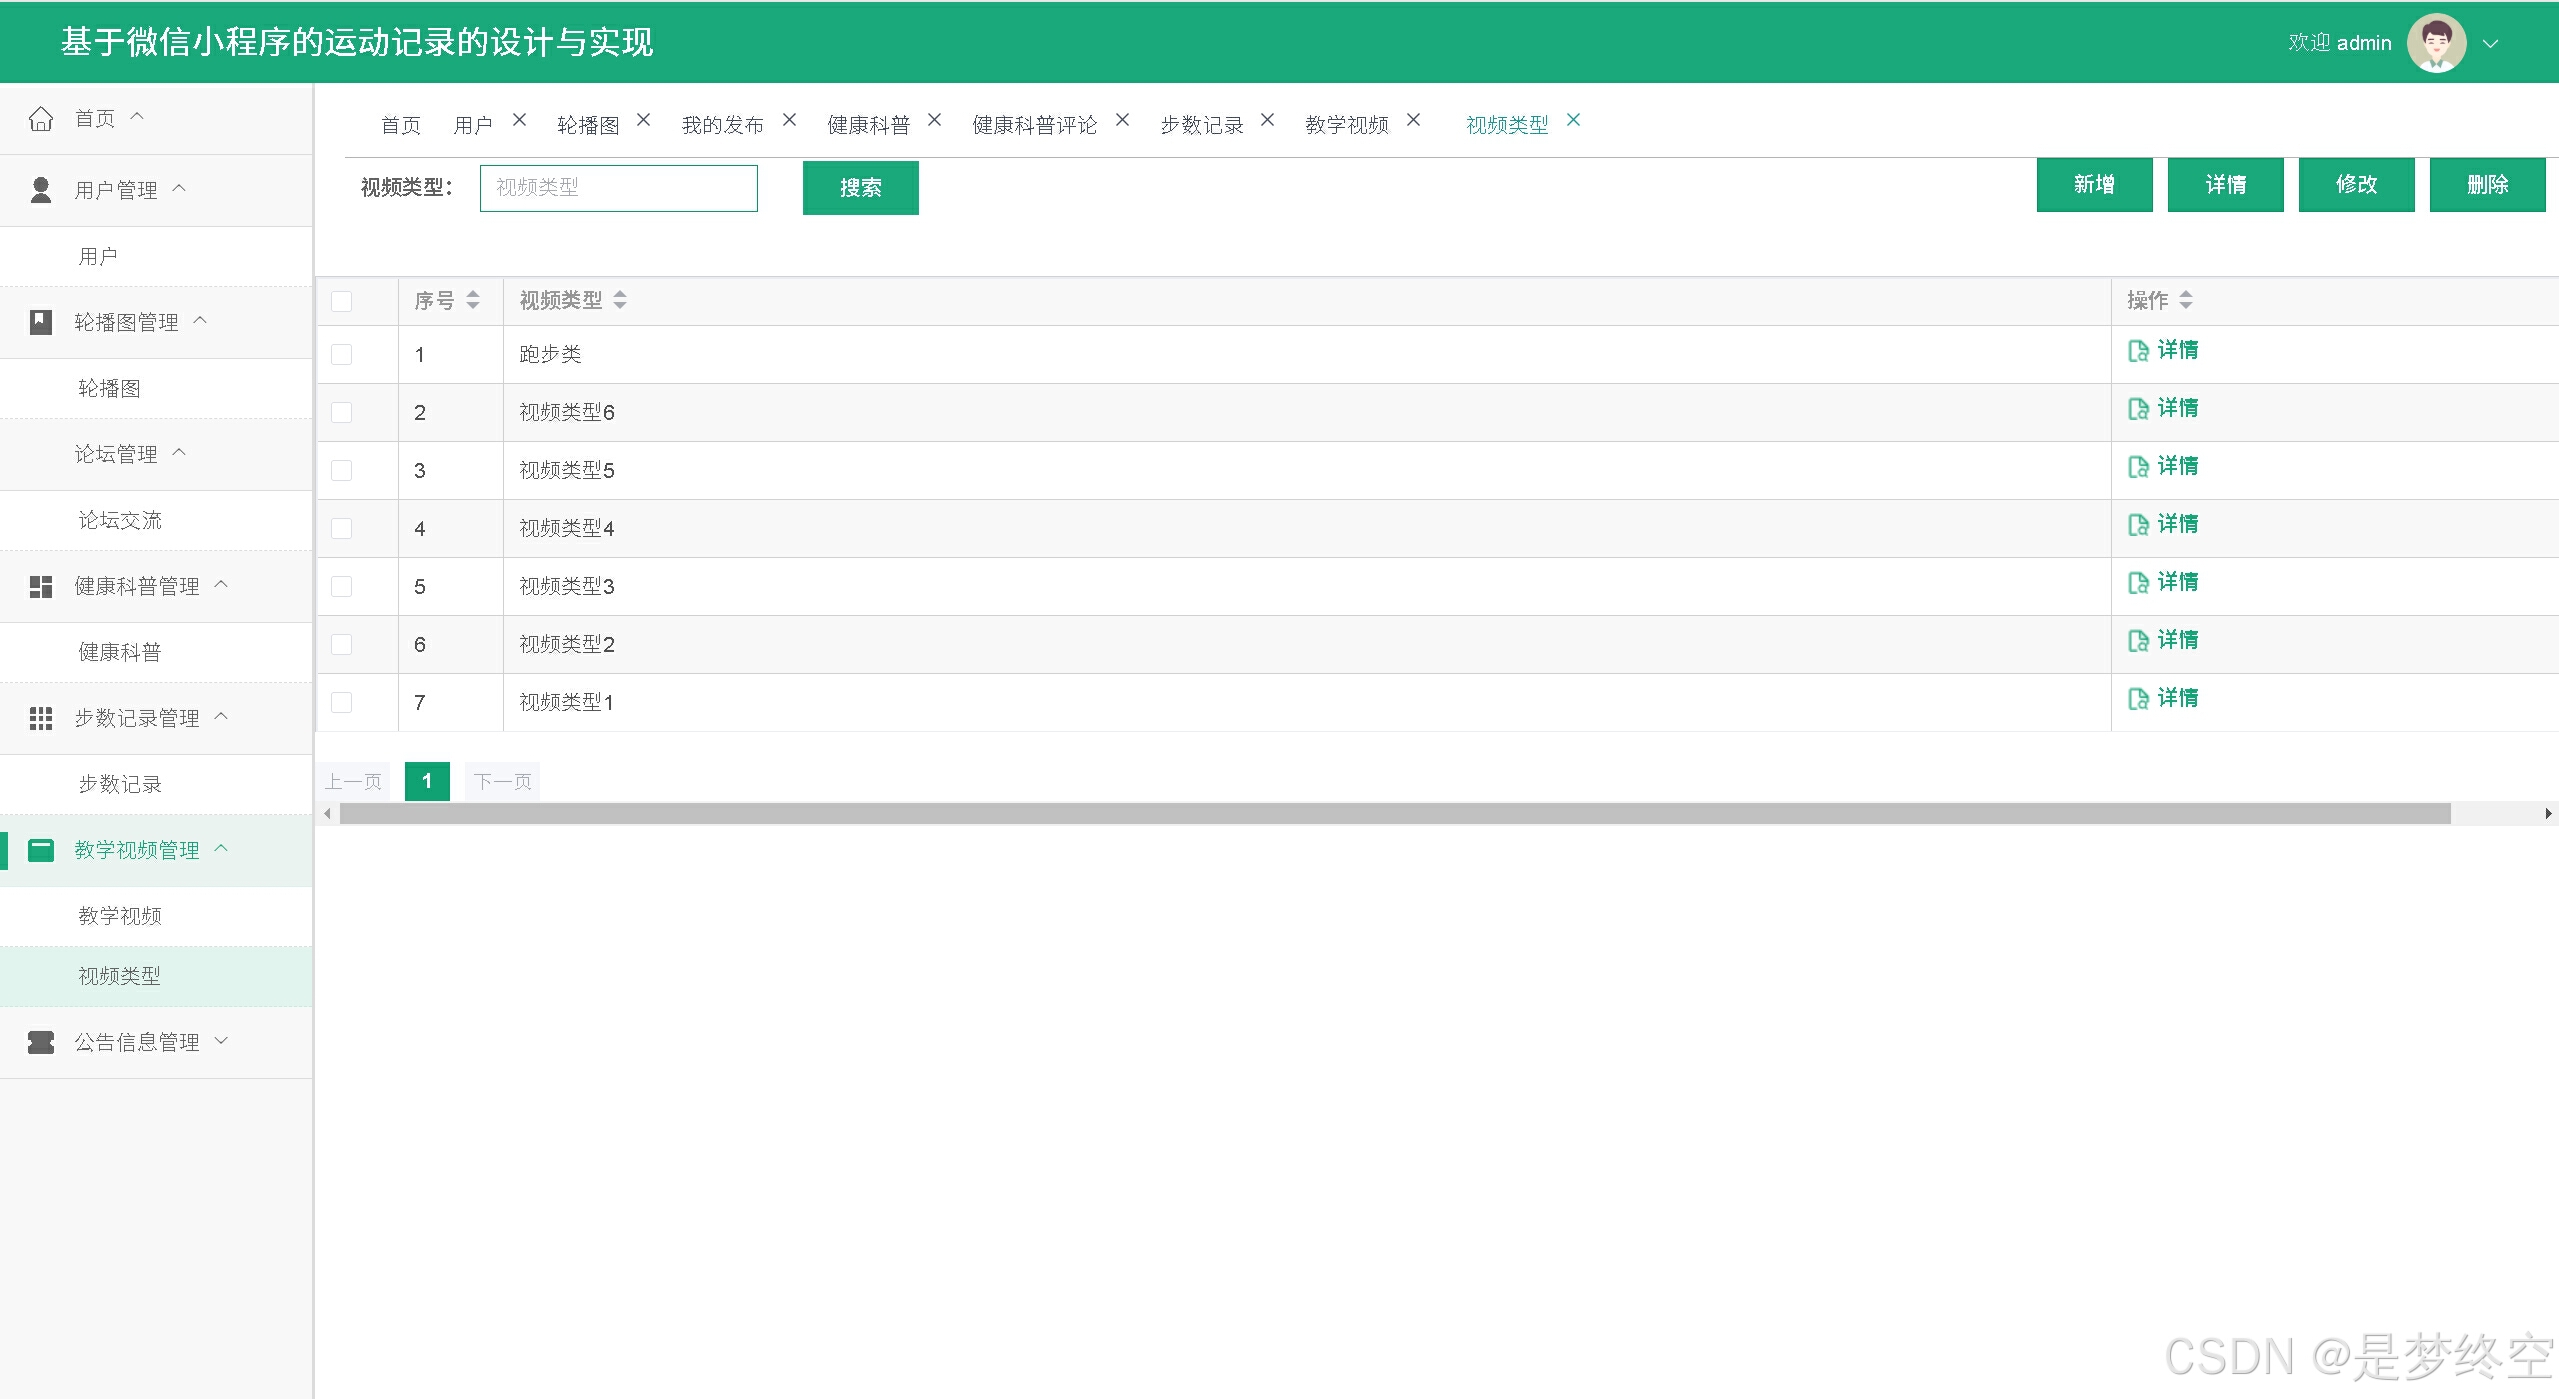The width and height of the screenshot is (2559, 1399).
Task: Click the admin avatar picture
Action: click(x=2436, y=43)
